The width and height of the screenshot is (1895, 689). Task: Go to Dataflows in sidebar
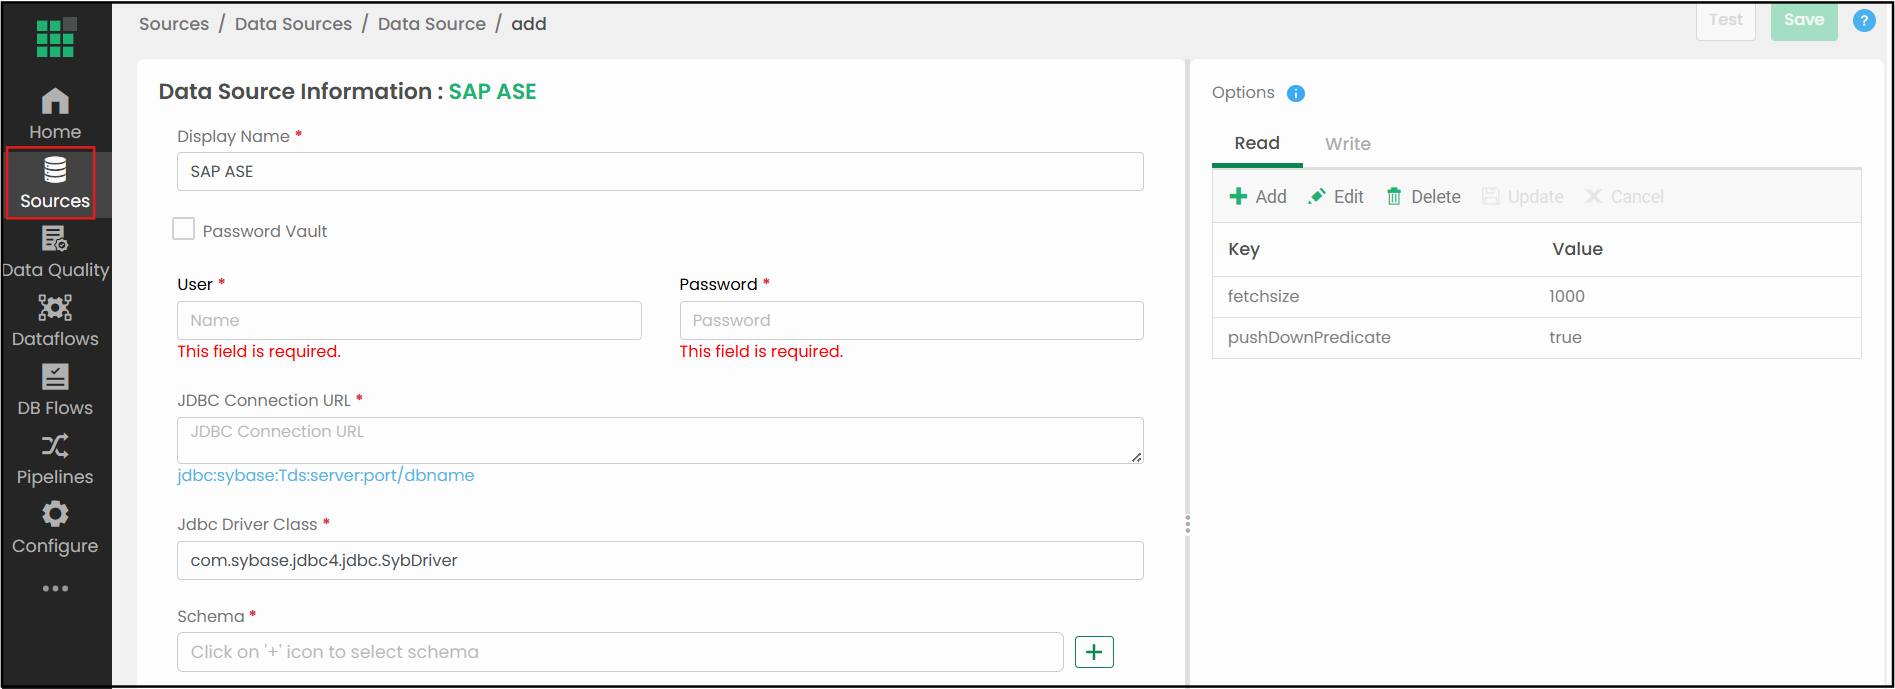(x=55, y=321)
